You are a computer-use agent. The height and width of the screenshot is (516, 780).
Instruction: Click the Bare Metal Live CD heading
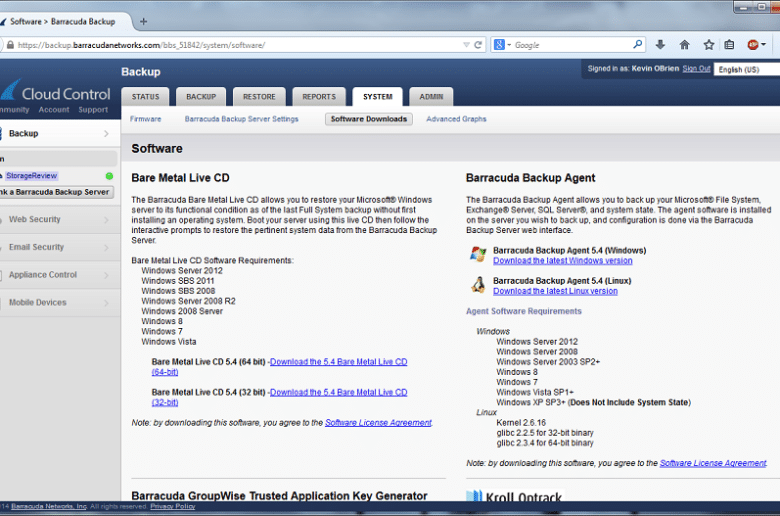(x=180, y=178)
